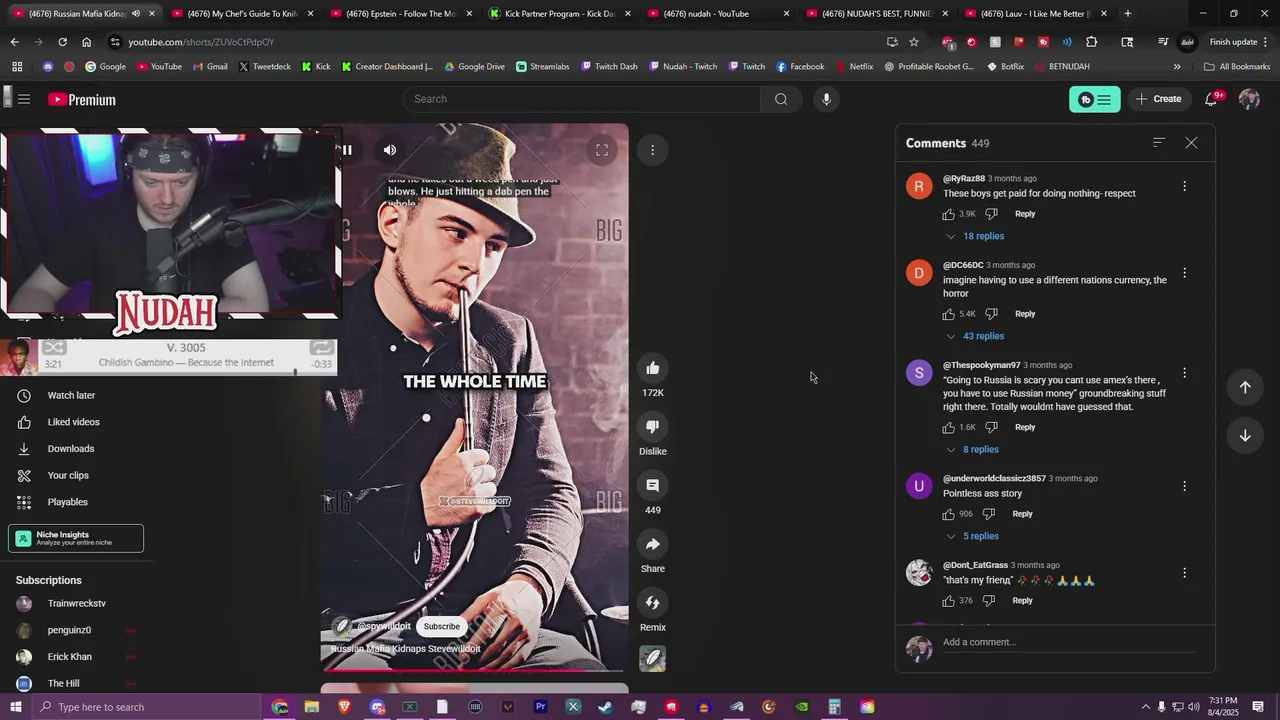The width and height of the screenshot is (1280, 720).
Task: Like the Short with 172K likes
Action: tap(652, 368)
